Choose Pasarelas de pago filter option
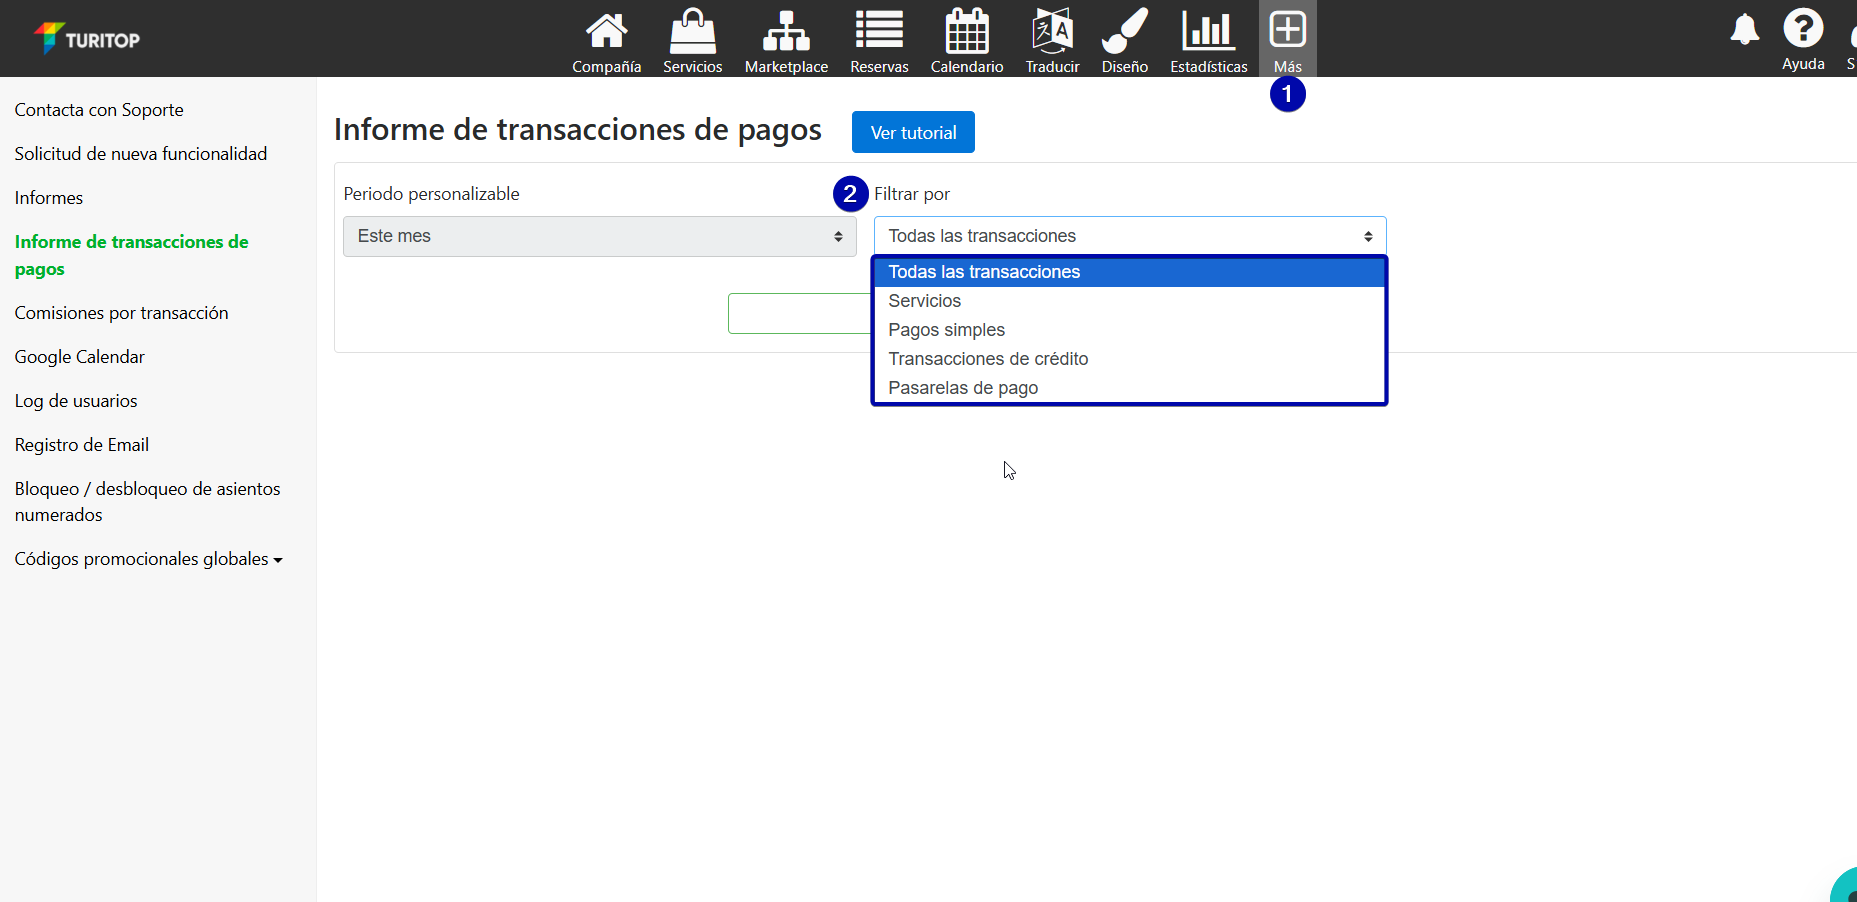 click(962, 388)
